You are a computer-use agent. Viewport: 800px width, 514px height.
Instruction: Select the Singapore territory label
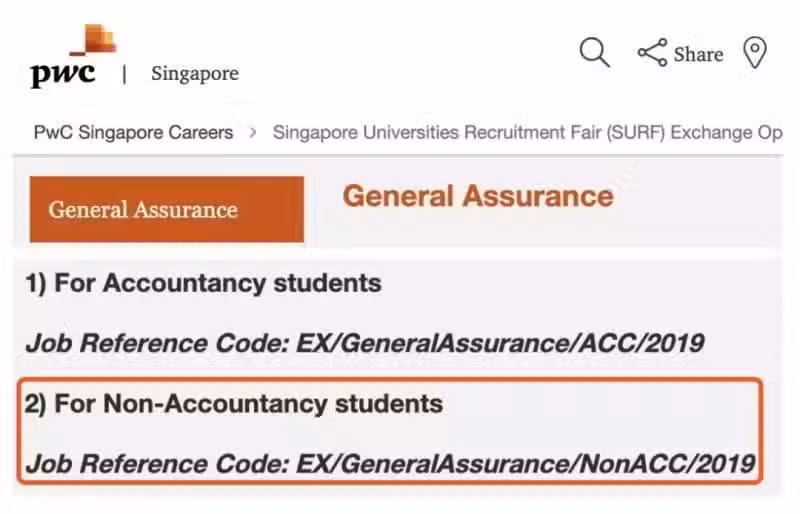(x=195, y=74)
